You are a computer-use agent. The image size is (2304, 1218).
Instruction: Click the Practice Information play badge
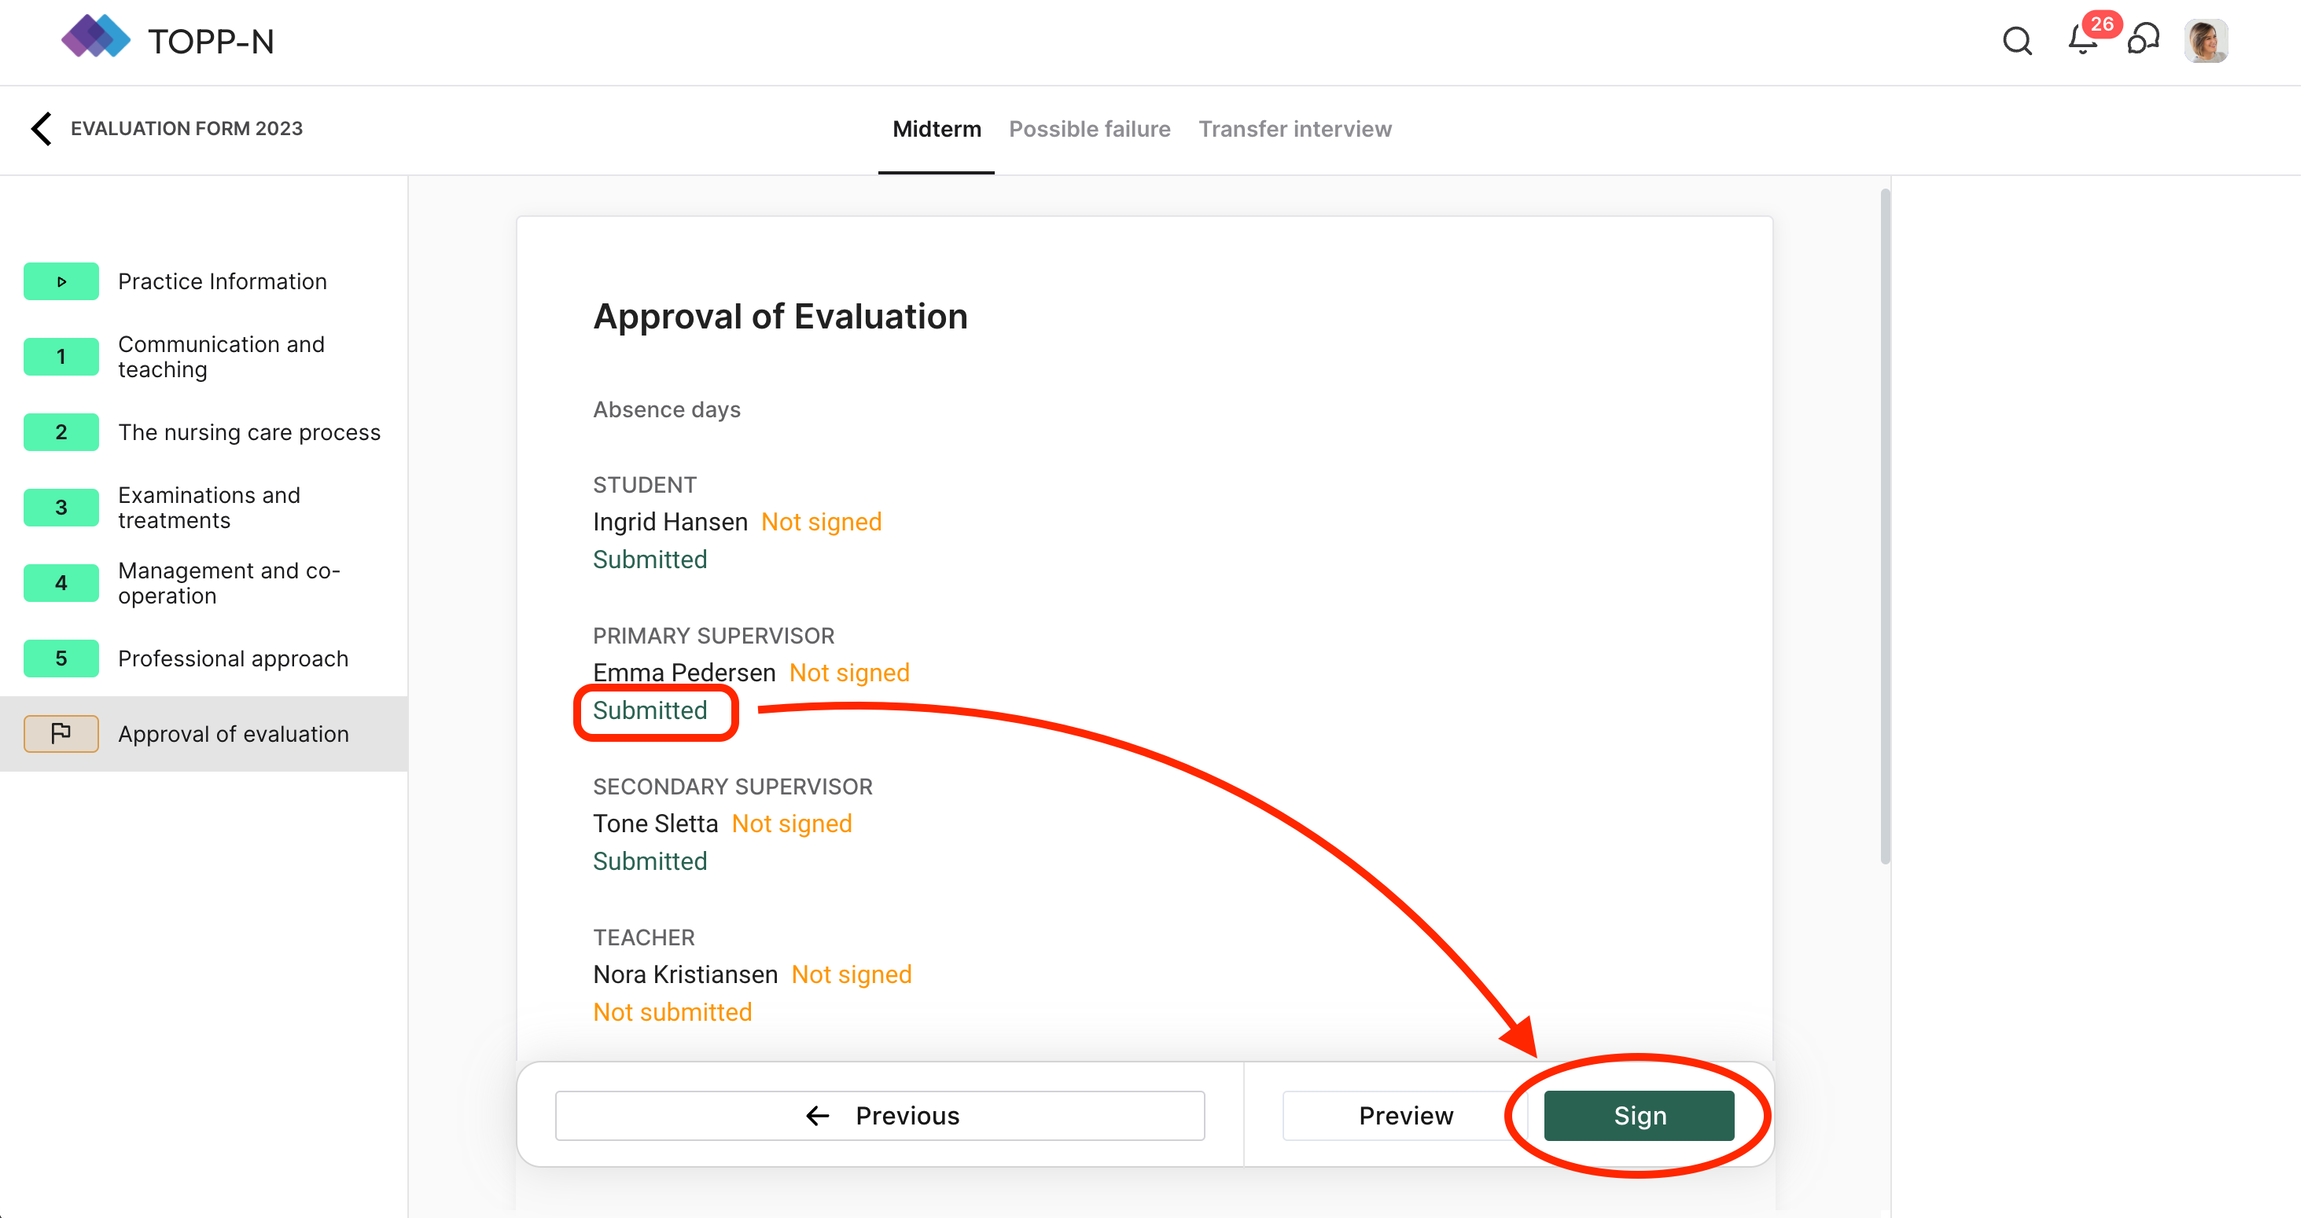(x=61, y=282)
